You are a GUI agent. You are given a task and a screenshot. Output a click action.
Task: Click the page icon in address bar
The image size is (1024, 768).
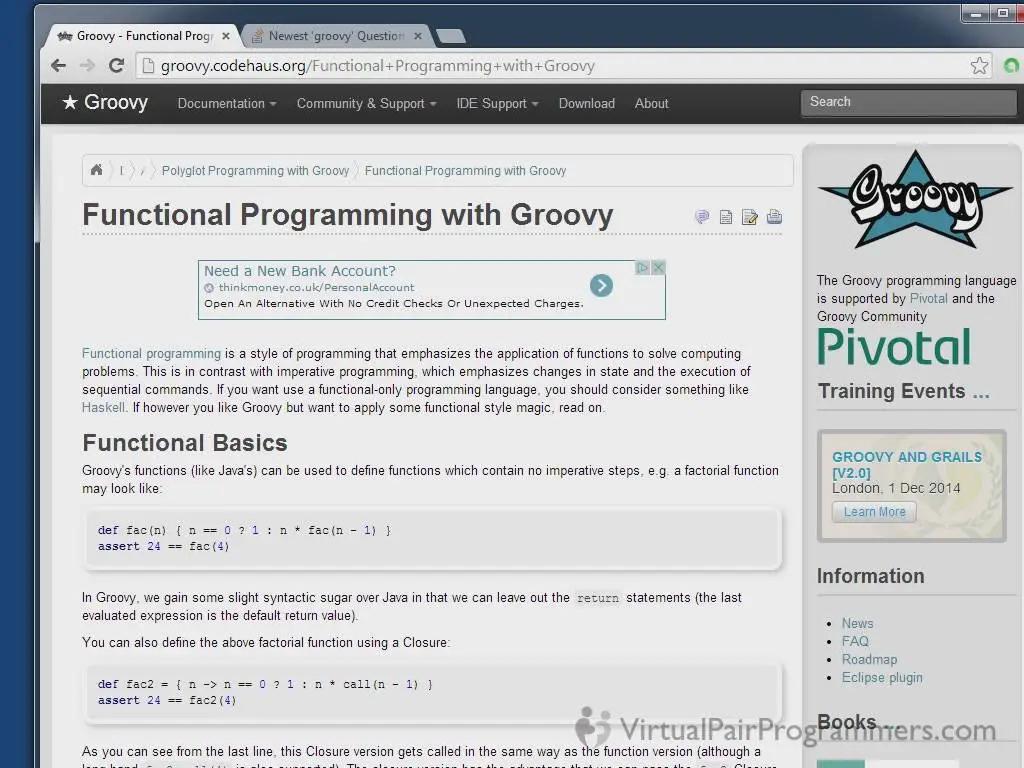tap(148, 65)
